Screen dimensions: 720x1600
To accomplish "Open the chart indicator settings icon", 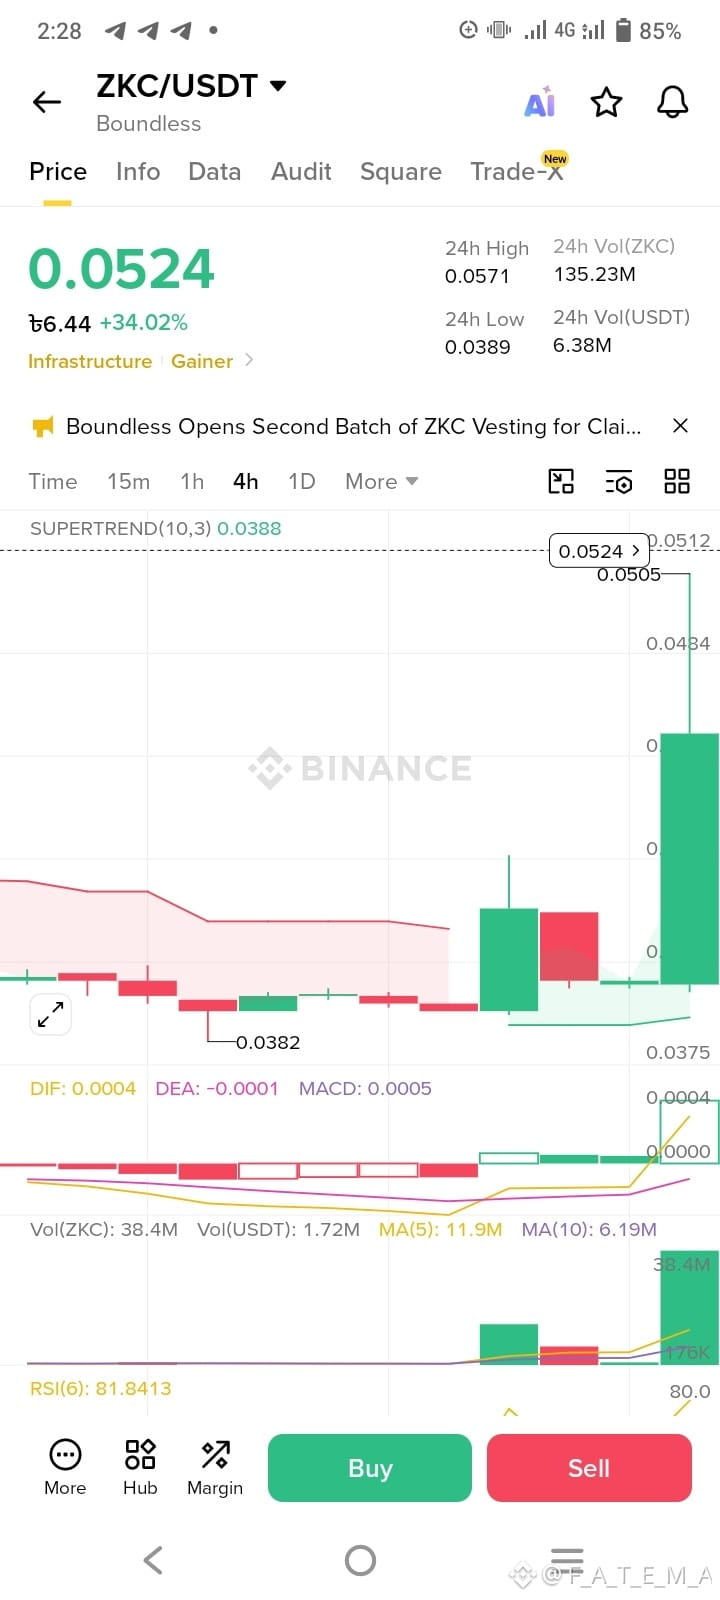I will click(619, 482).
